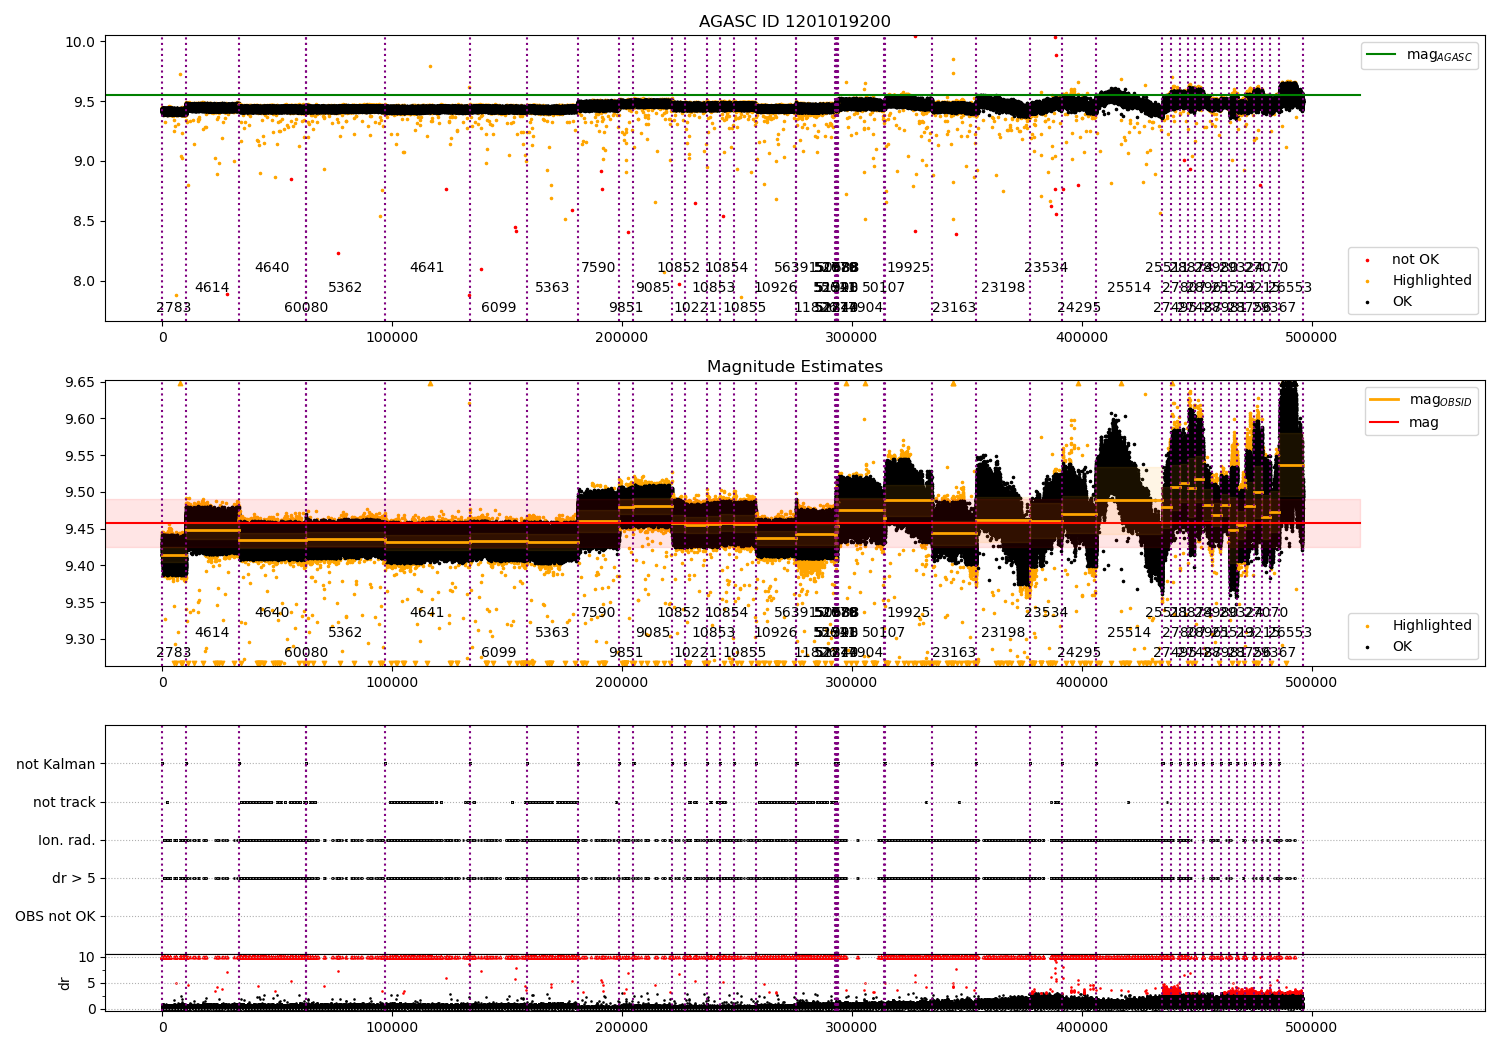Click obsid label "7590" in top plot

599,268
